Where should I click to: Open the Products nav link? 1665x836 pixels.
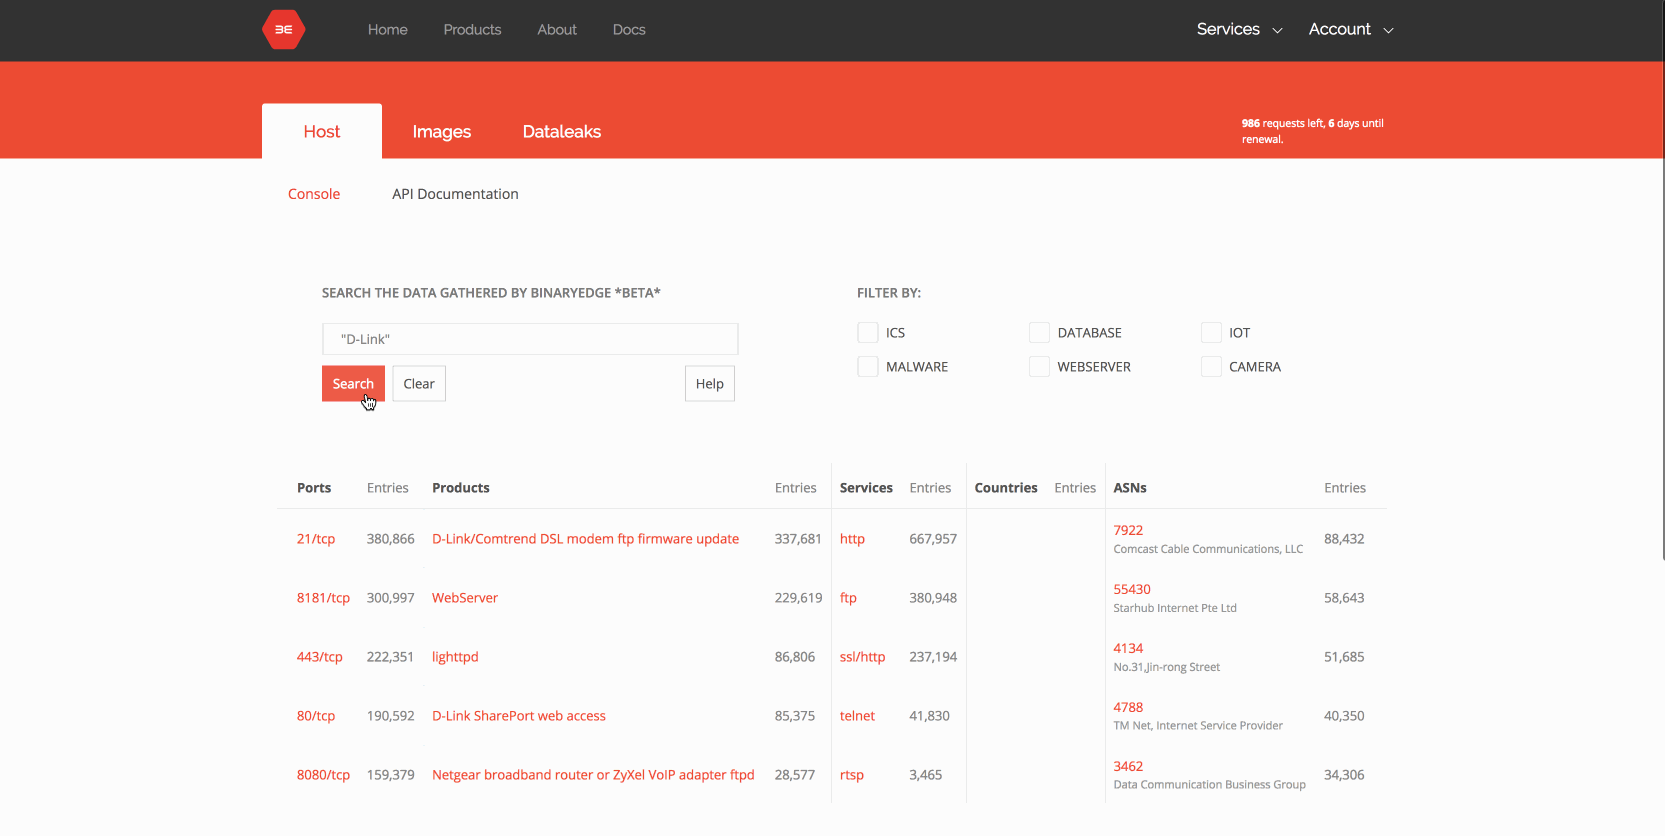pos(472,30)
